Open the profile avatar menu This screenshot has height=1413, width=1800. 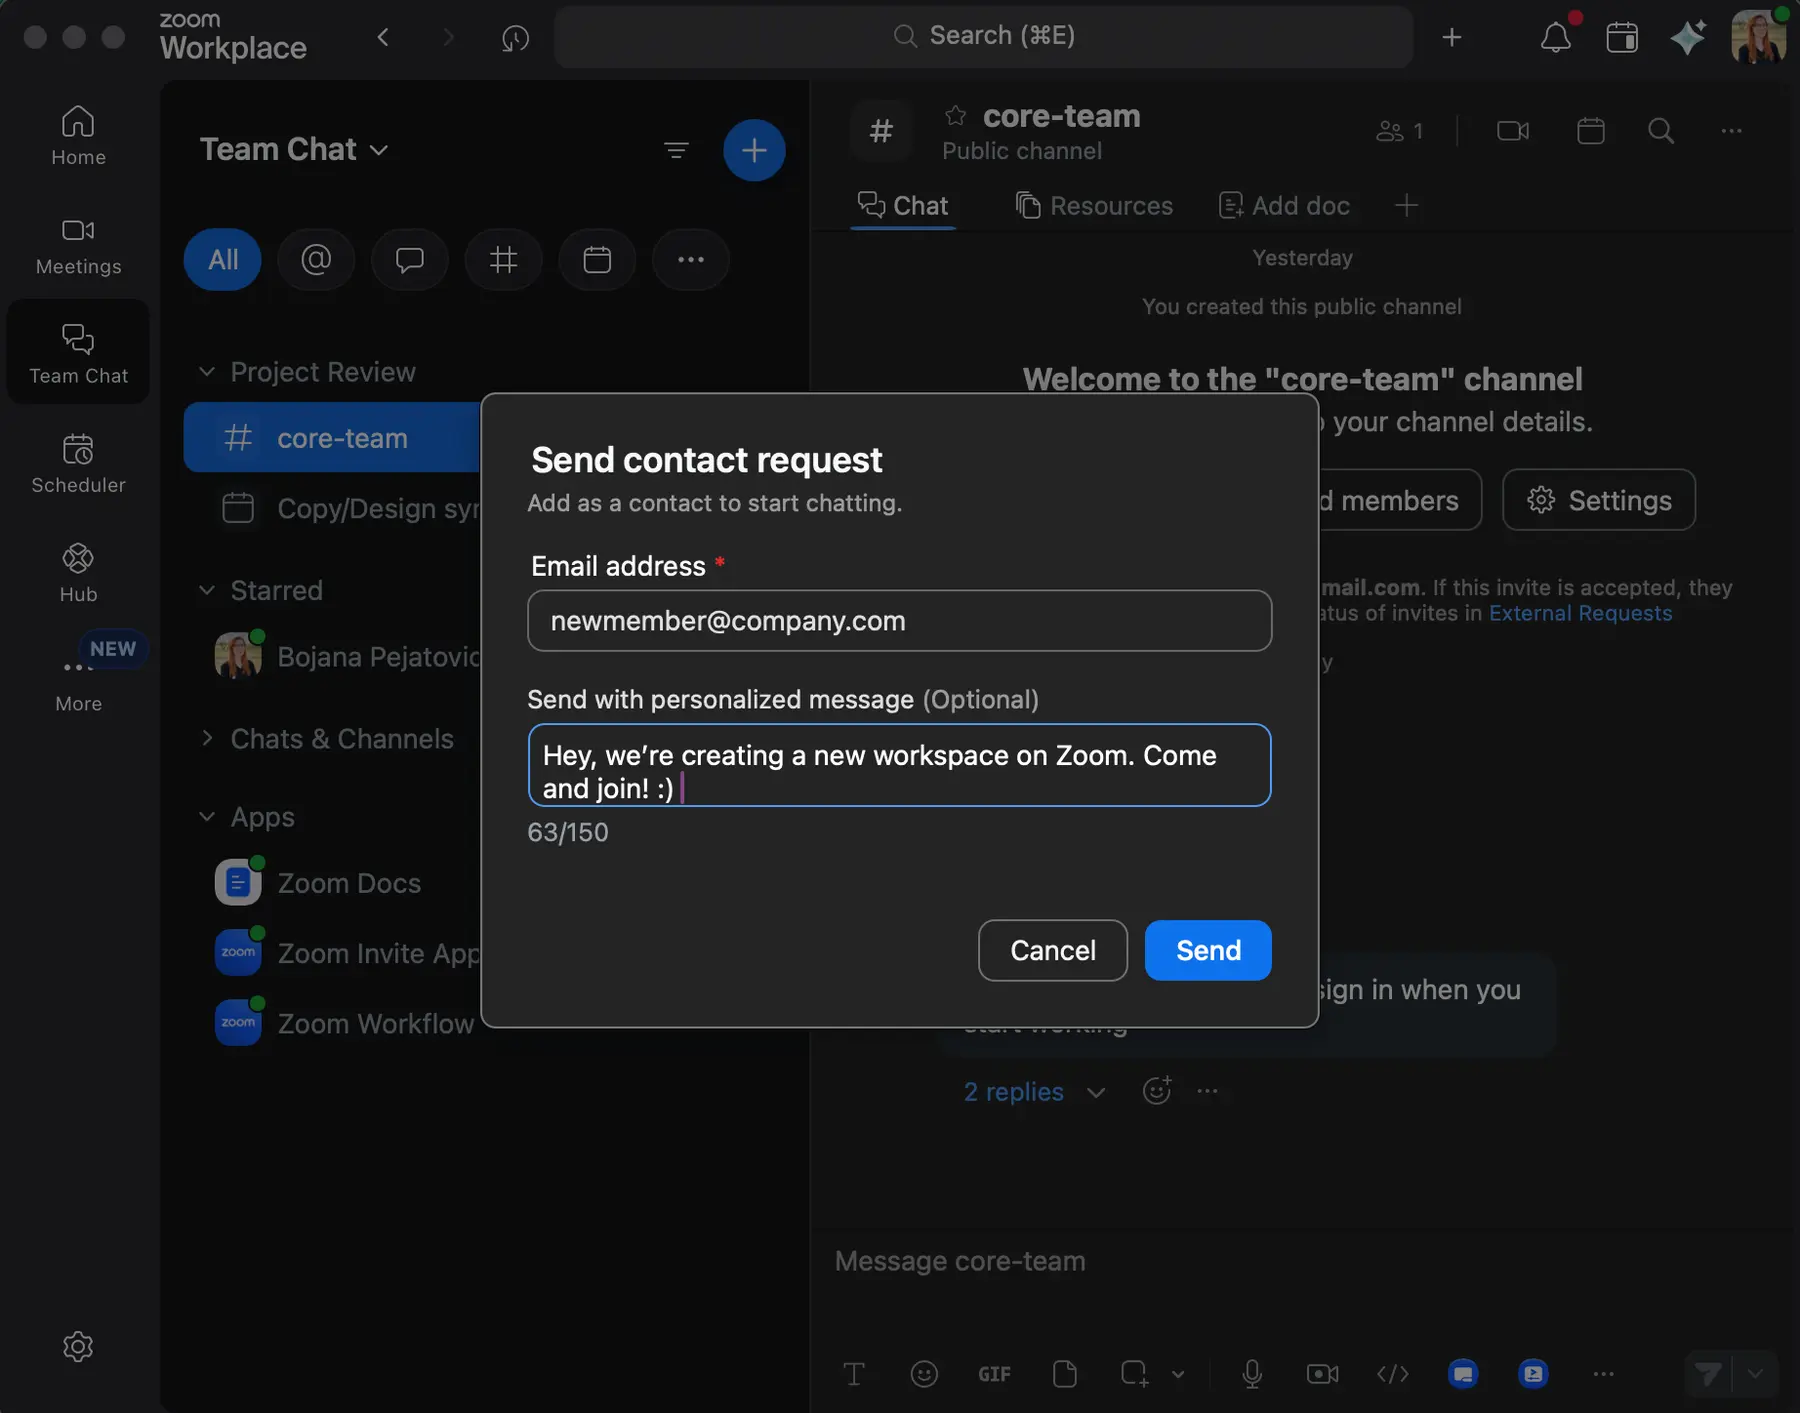pyautogui.click(x=1758, y=37)
